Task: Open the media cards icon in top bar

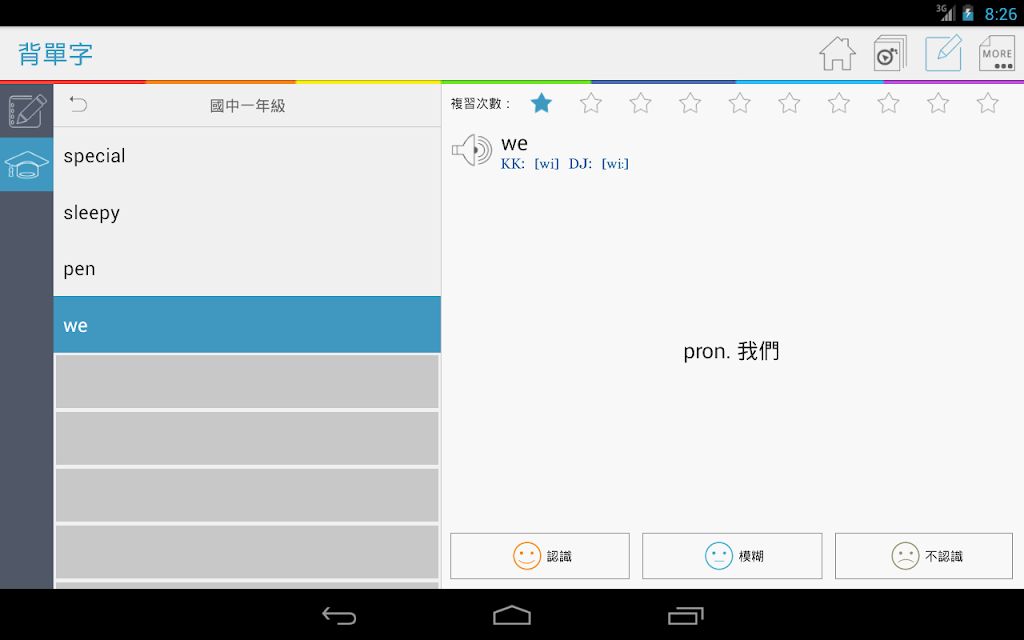Action: coord(890,54)
